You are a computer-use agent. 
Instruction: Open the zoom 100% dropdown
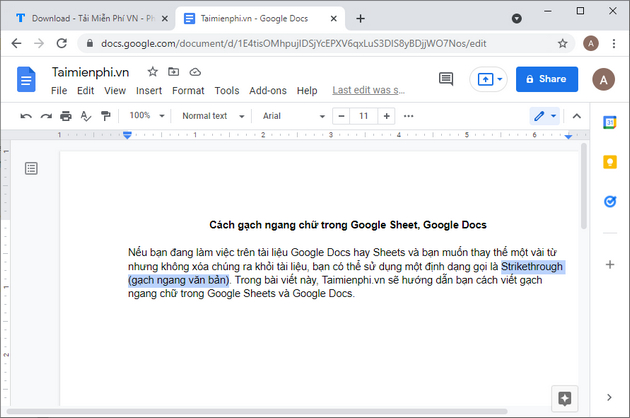point(147,116)
